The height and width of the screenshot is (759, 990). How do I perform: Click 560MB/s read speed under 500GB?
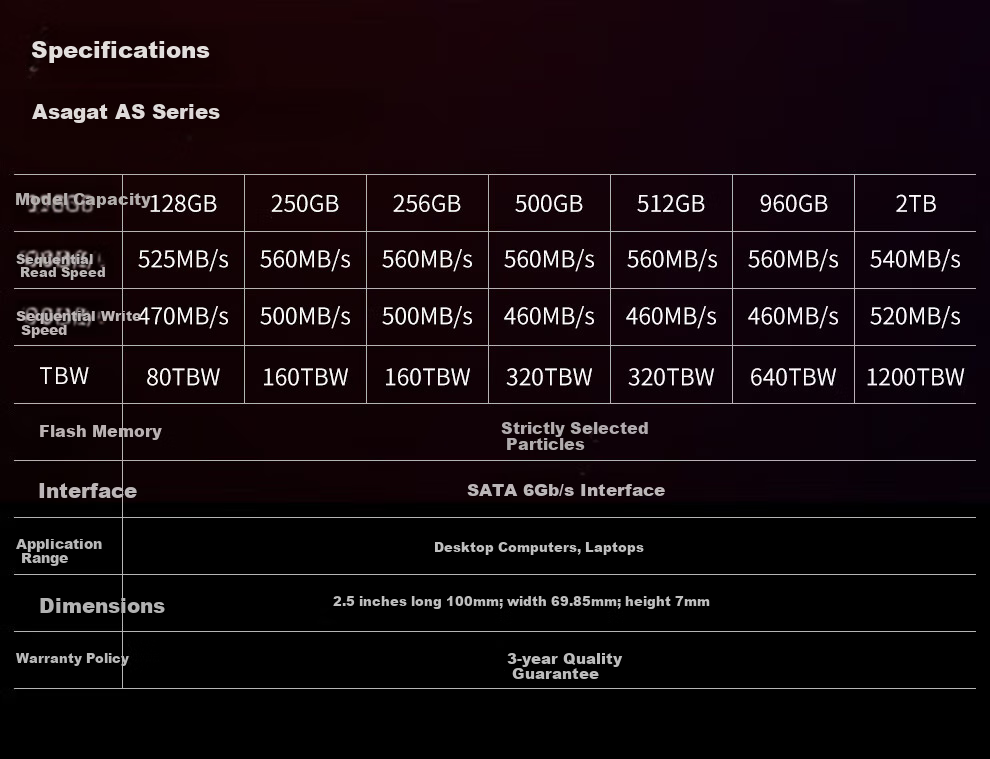coord(549,260)
